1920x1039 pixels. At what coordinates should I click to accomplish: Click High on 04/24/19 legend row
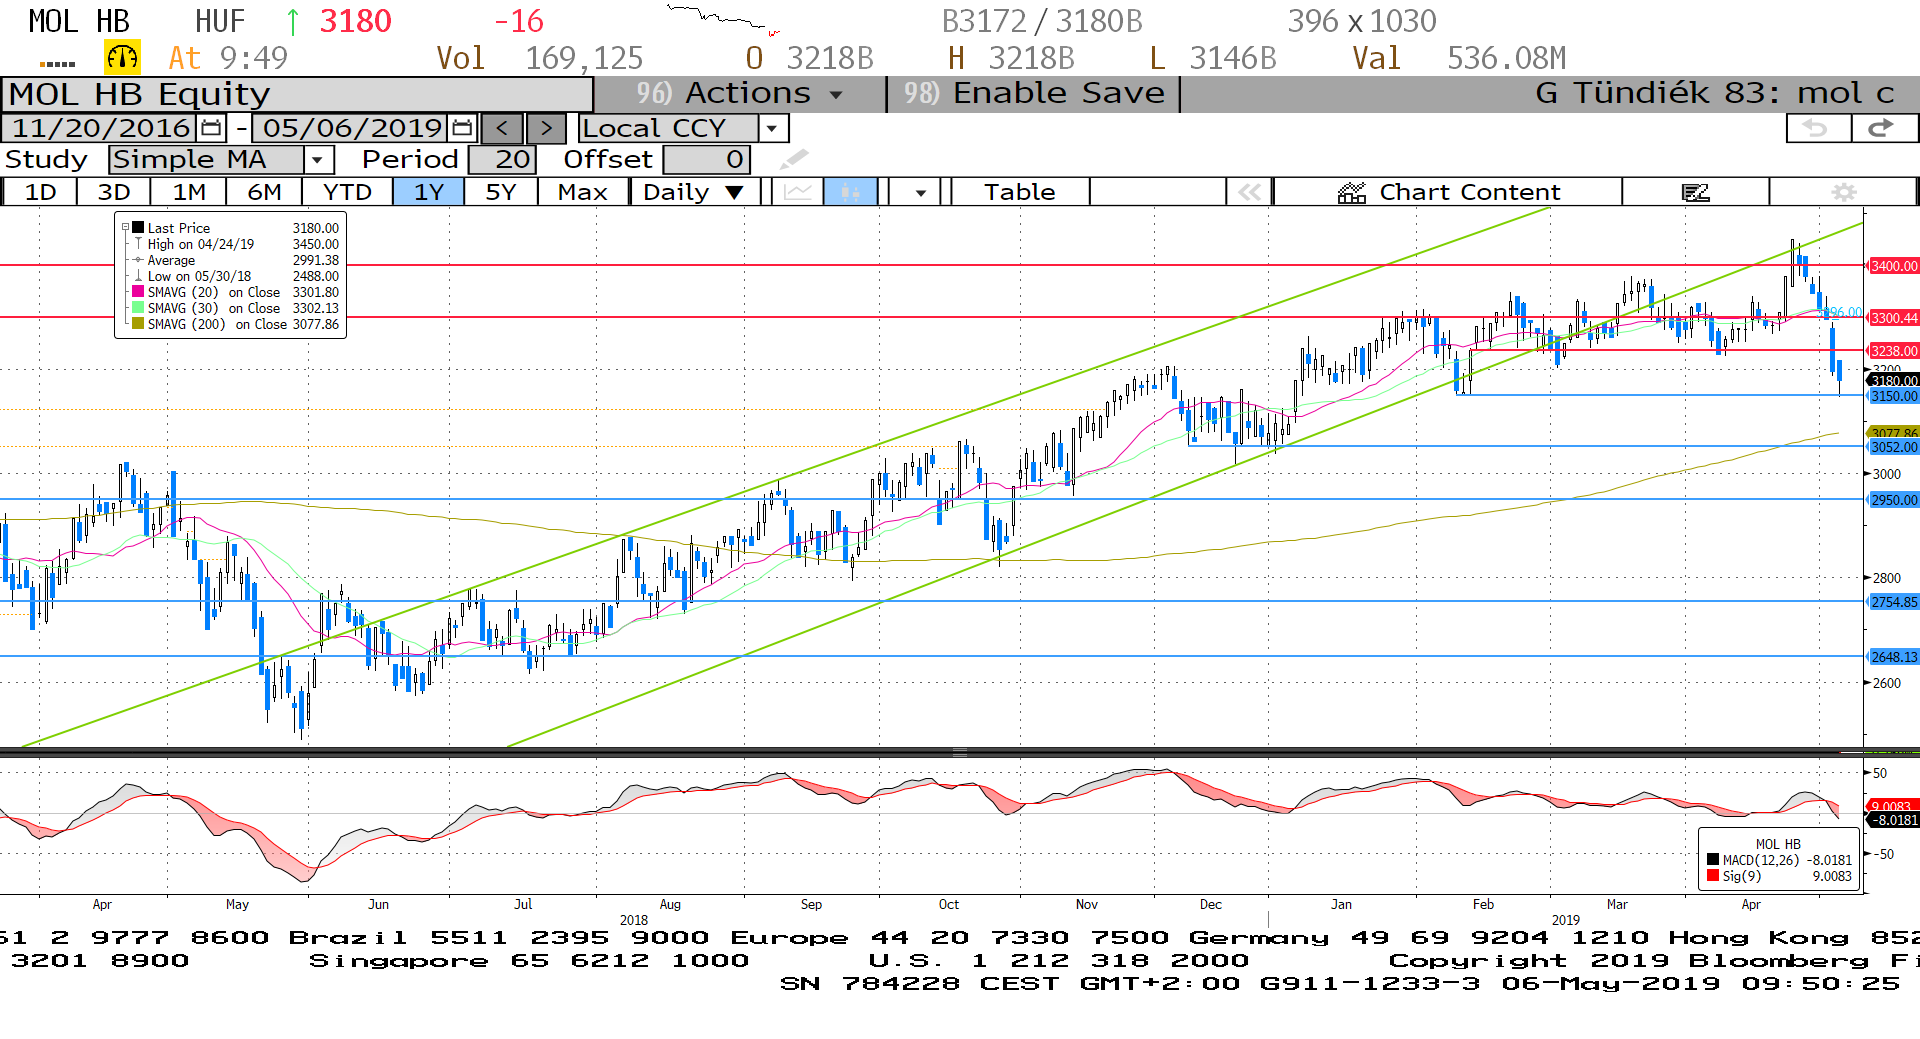pos(236,244)
